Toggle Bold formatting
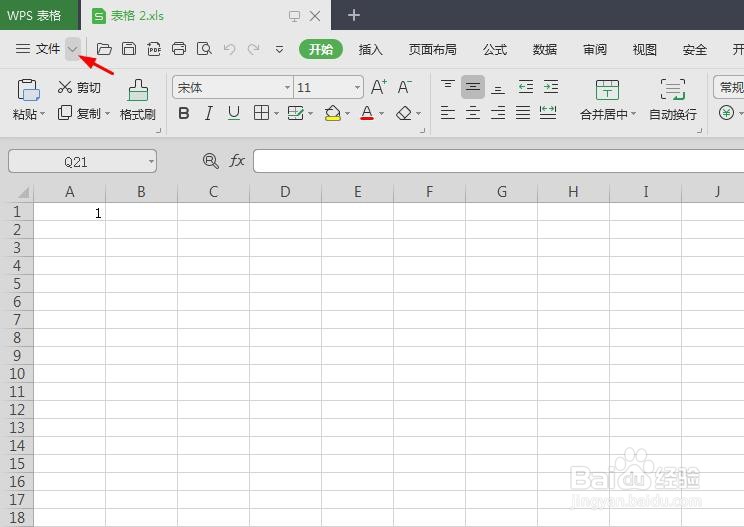Image resolution: width=744 pixels, height=527 pixels. 184,113
